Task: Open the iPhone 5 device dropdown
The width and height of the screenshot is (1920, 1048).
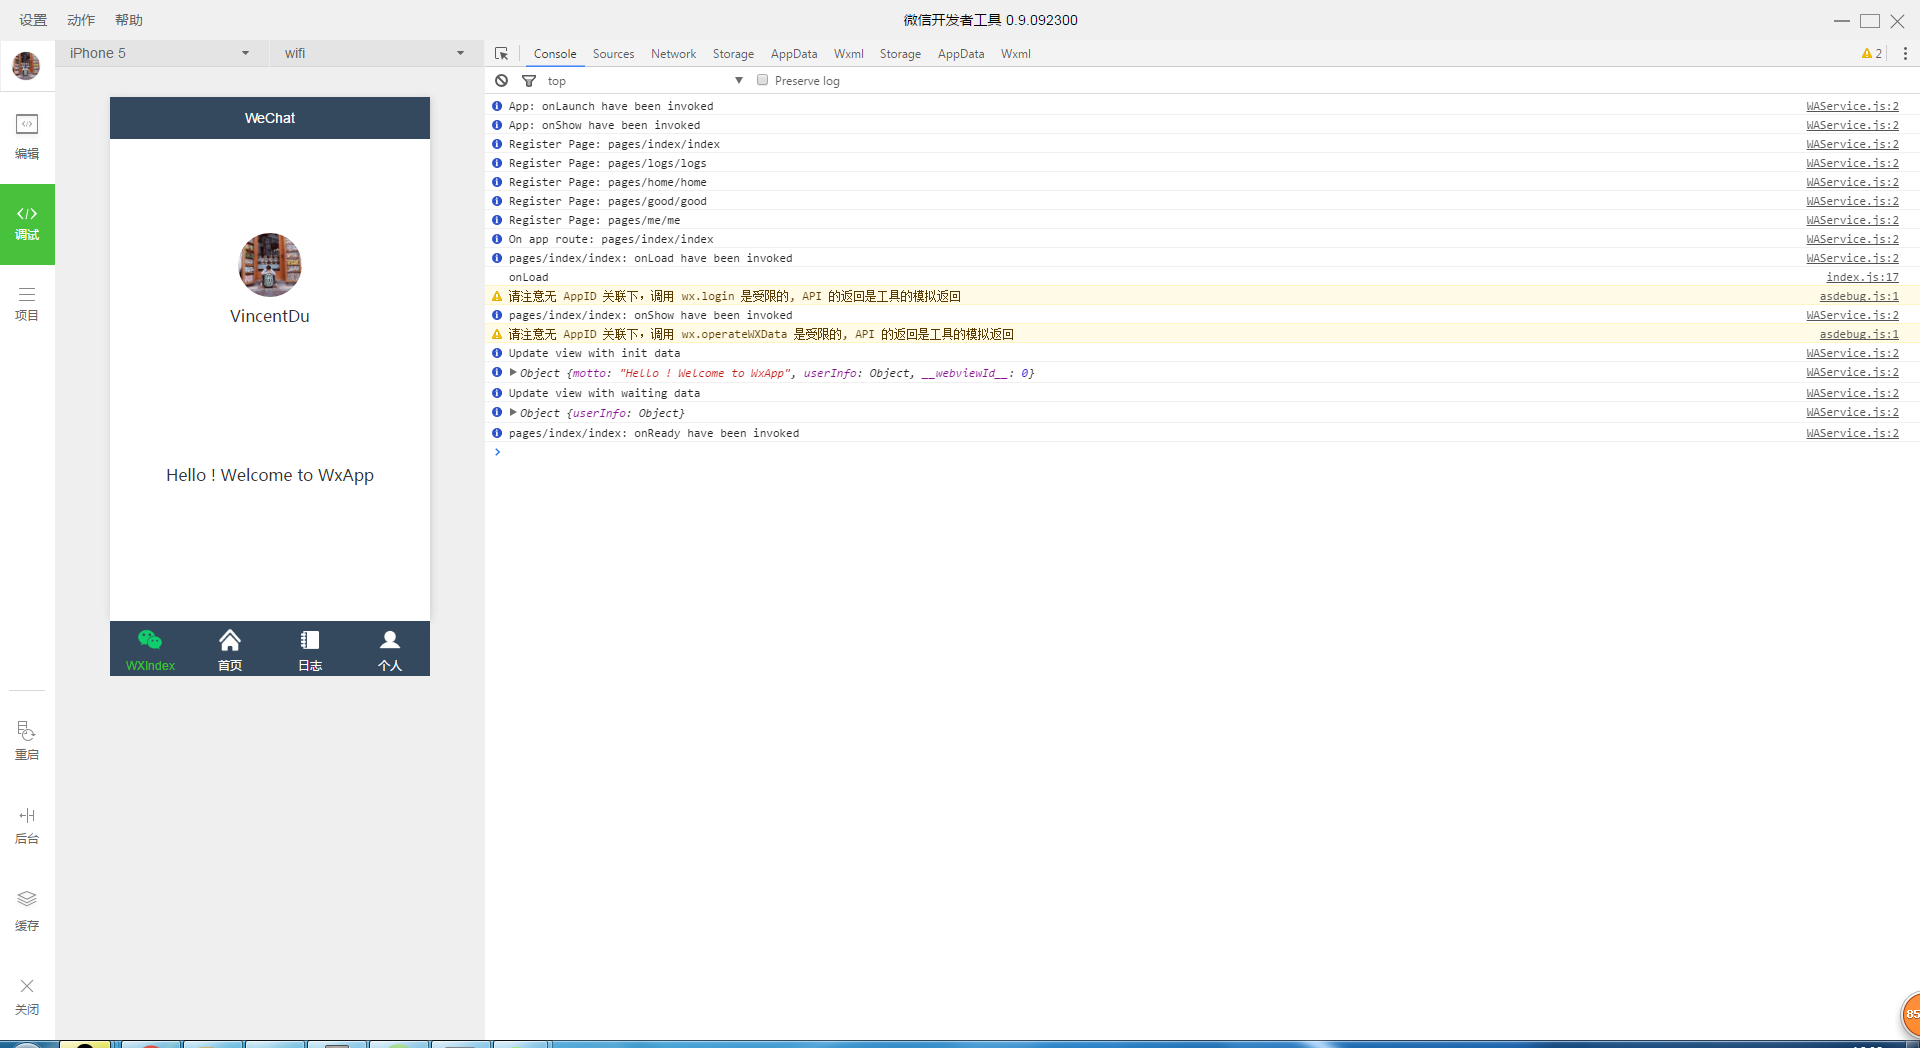Action: coord(160,53)
